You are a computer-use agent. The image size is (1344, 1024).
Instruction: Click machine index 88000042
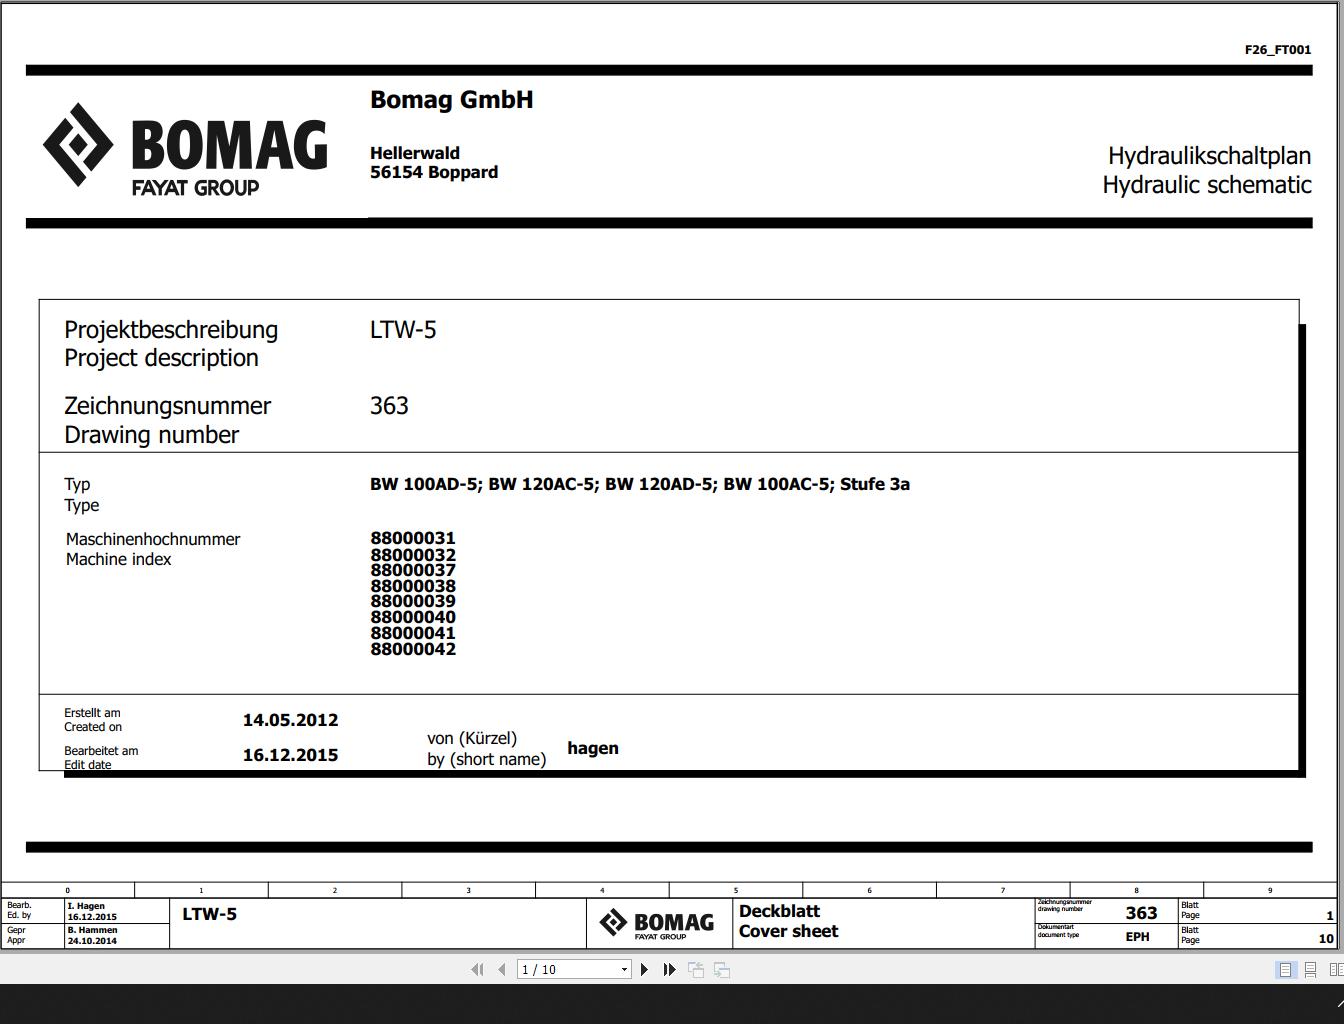[x=413, y=649]
